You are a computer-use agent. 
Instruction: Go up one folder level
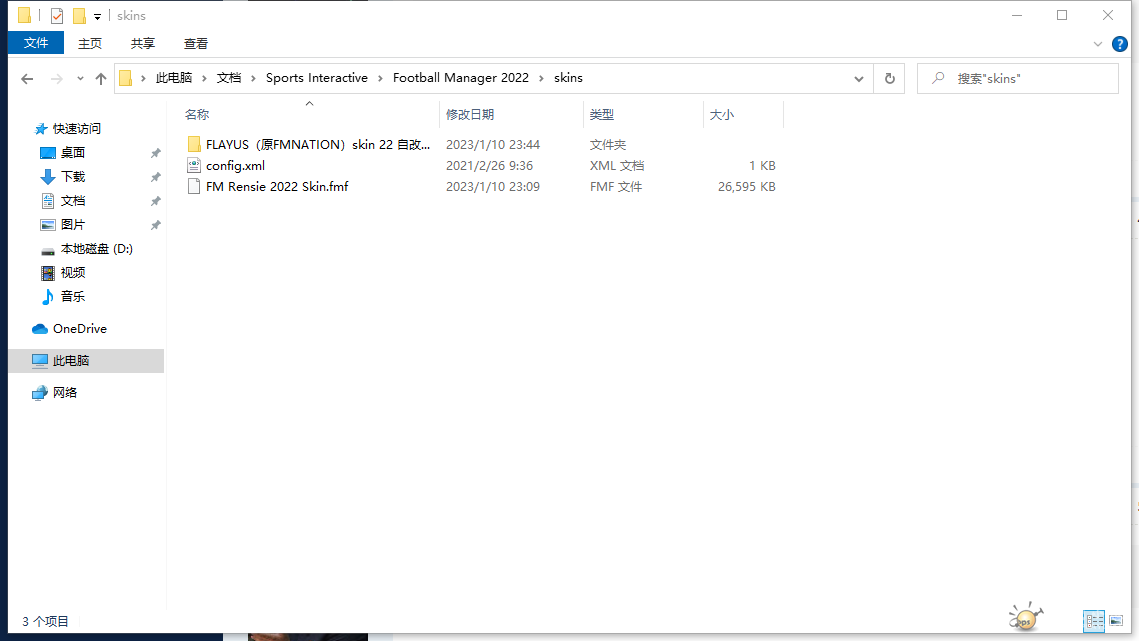[x=101, y=78]
